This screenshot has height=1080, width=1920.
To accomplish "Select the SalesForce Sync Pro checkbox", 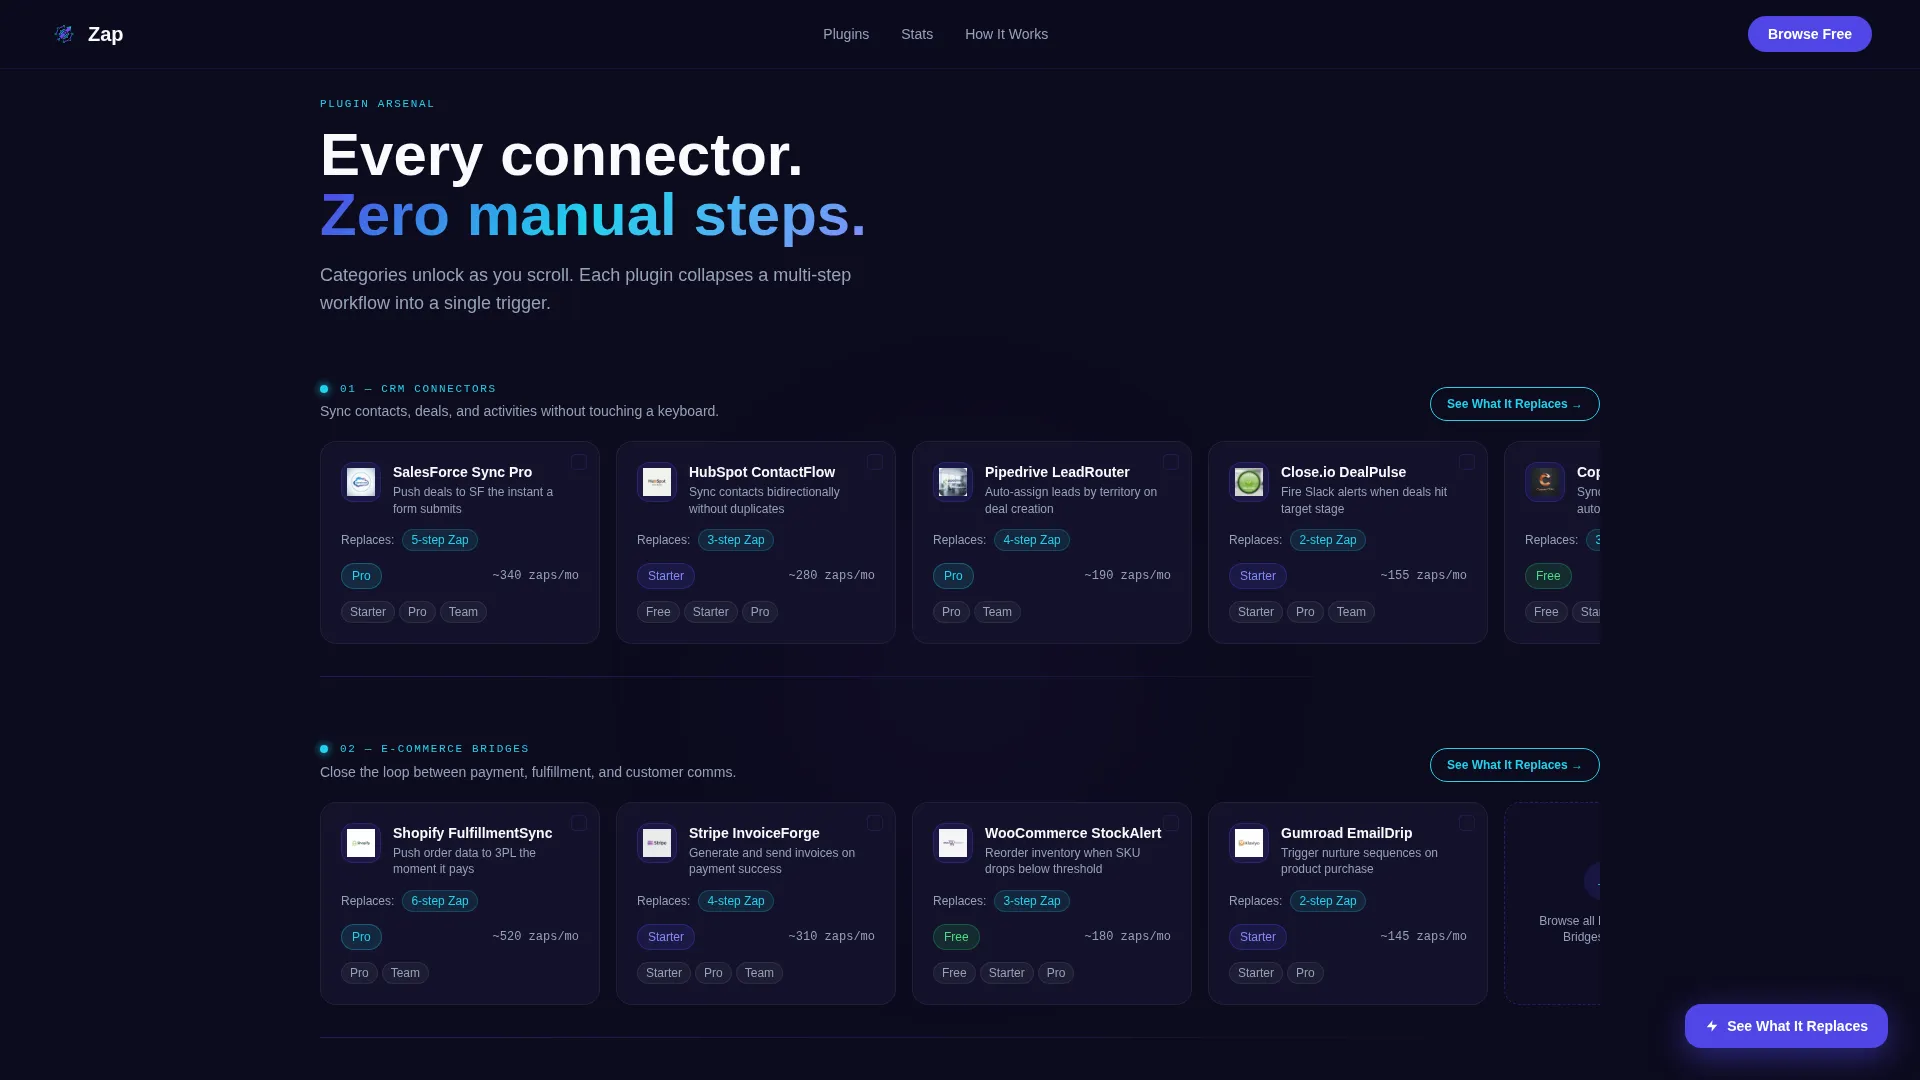I will [x=579, y=462].
